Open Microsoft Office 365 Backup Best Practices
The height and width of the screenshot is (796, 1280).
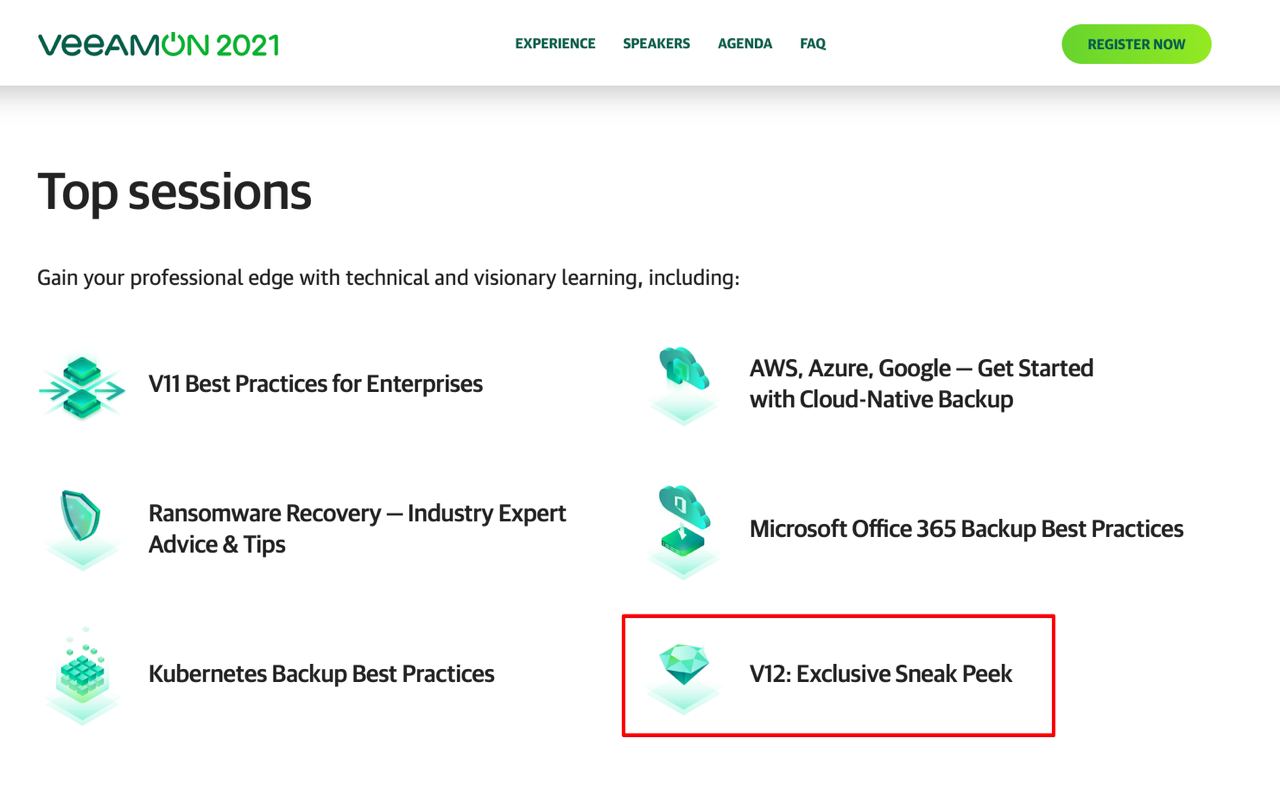966,529
